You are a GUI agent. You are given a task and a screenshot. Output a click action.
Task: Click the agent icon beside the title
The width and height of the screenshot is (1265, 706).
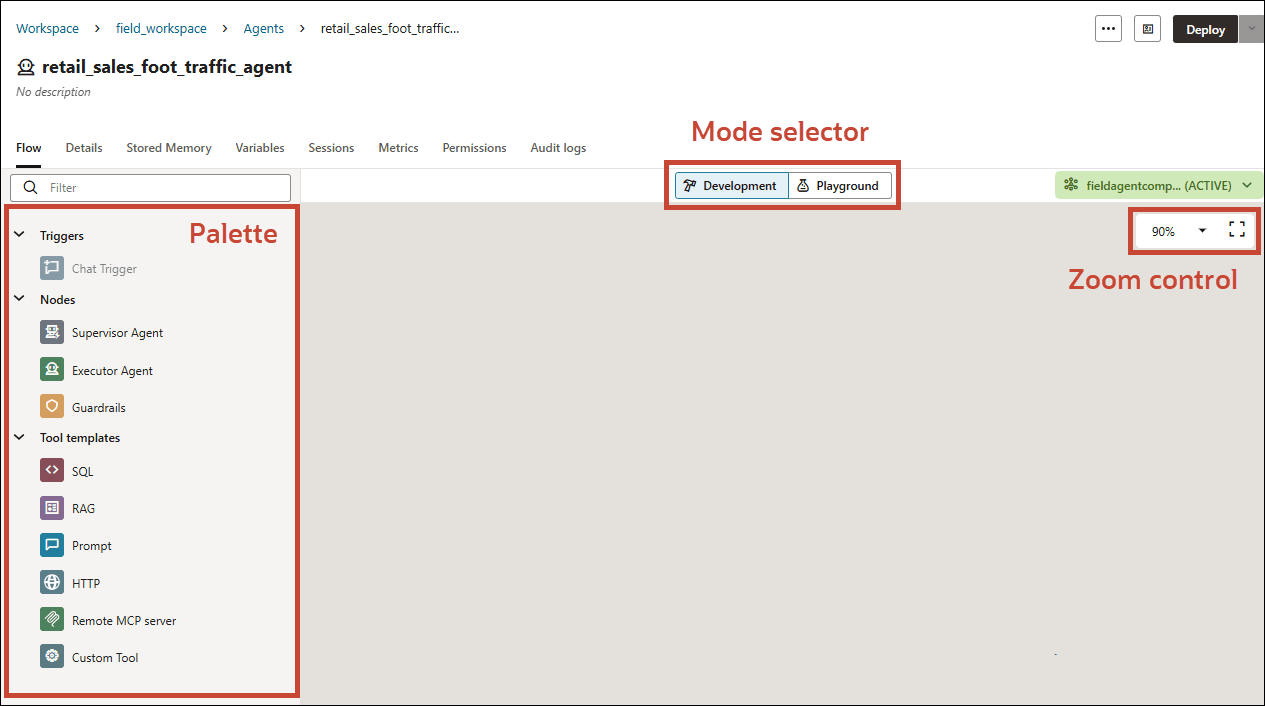point(26,67)
